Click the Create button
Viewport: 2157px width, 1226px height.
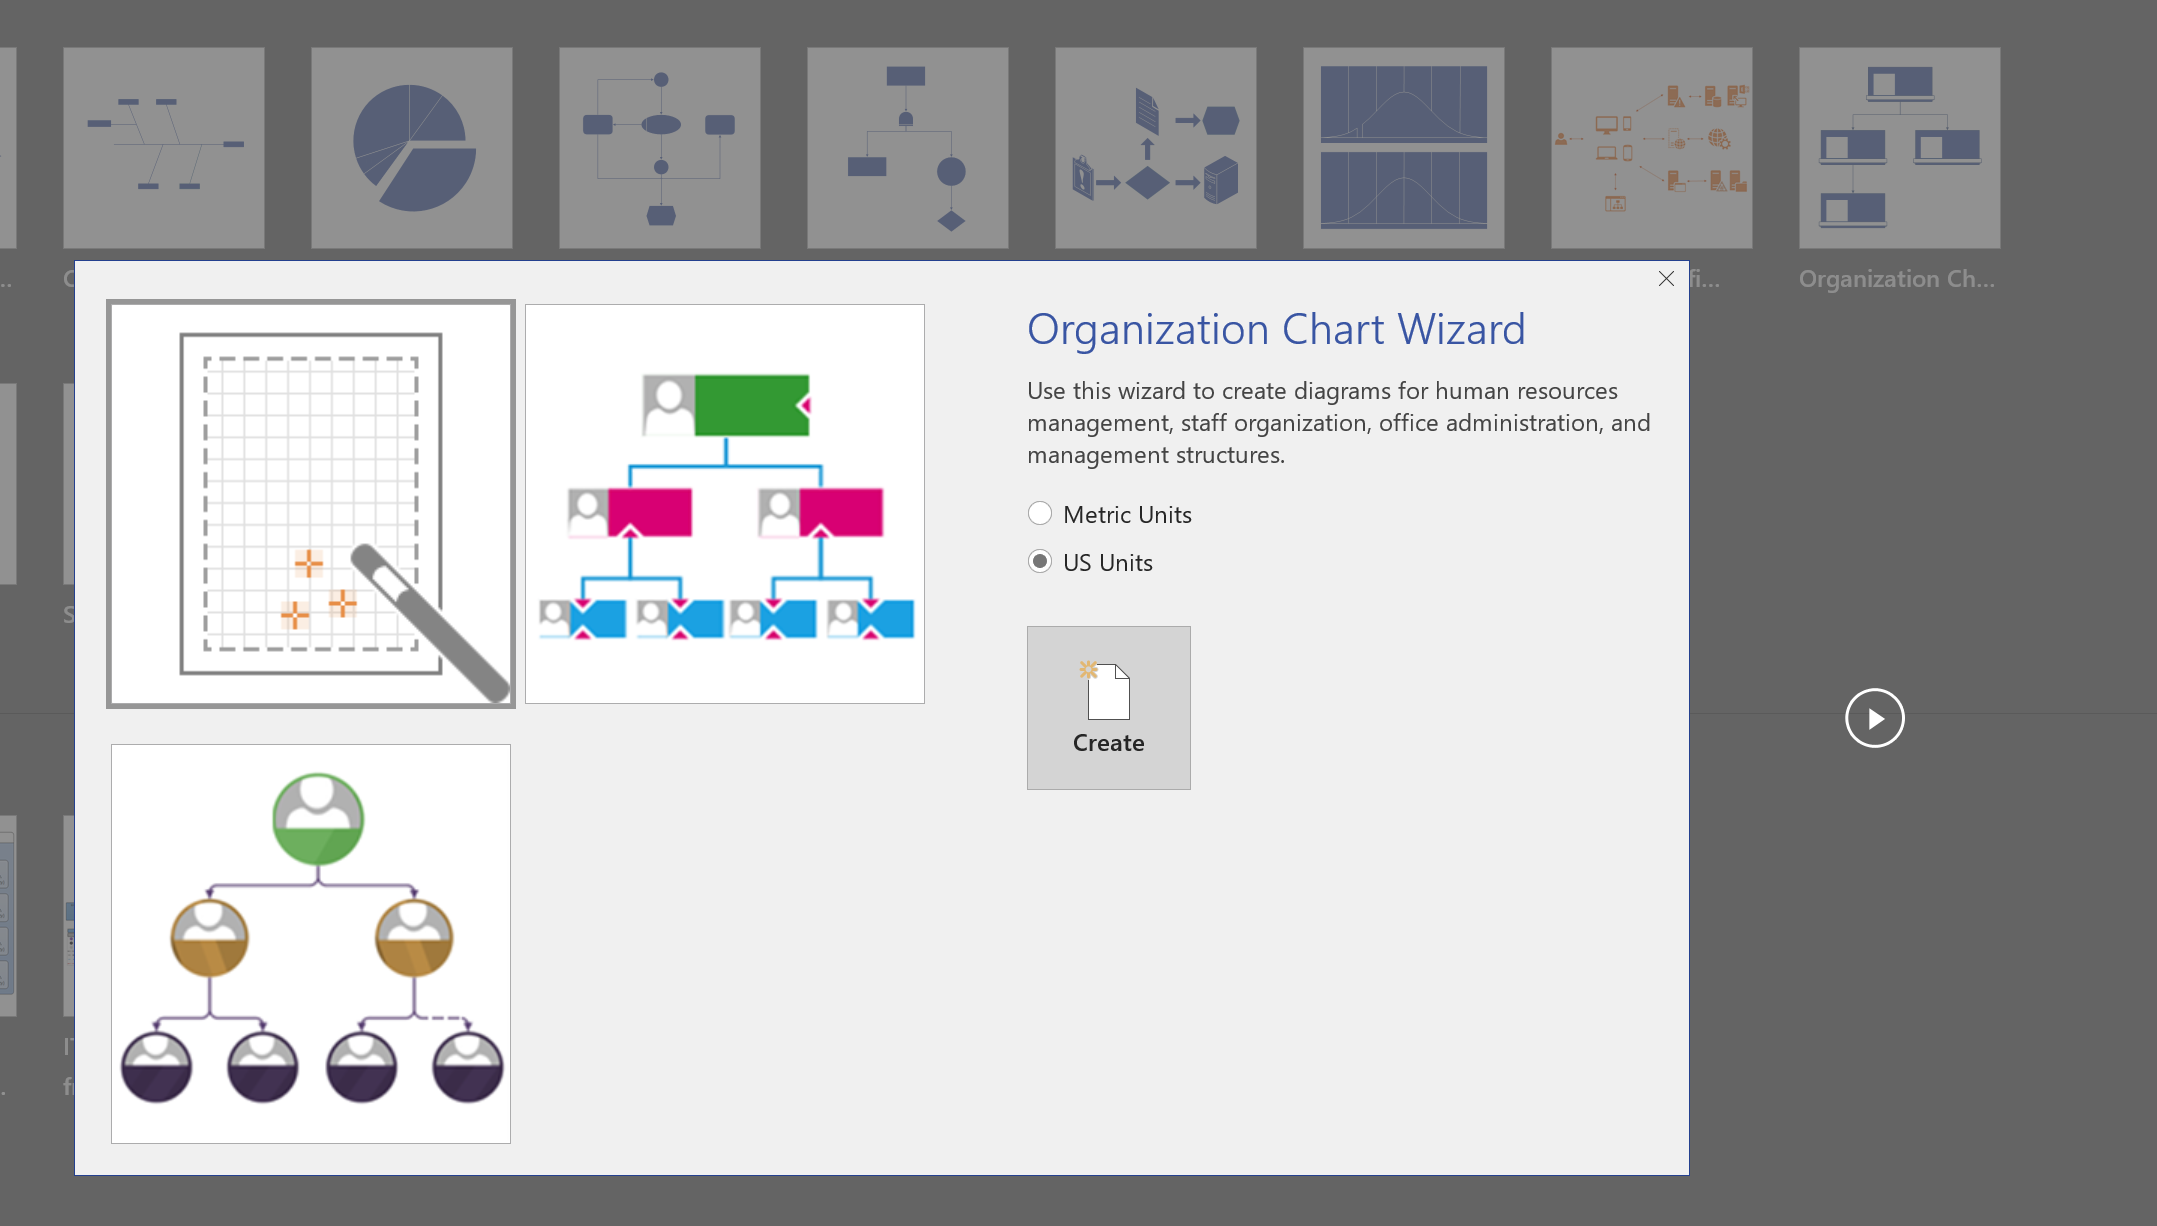coord(1108,708)
